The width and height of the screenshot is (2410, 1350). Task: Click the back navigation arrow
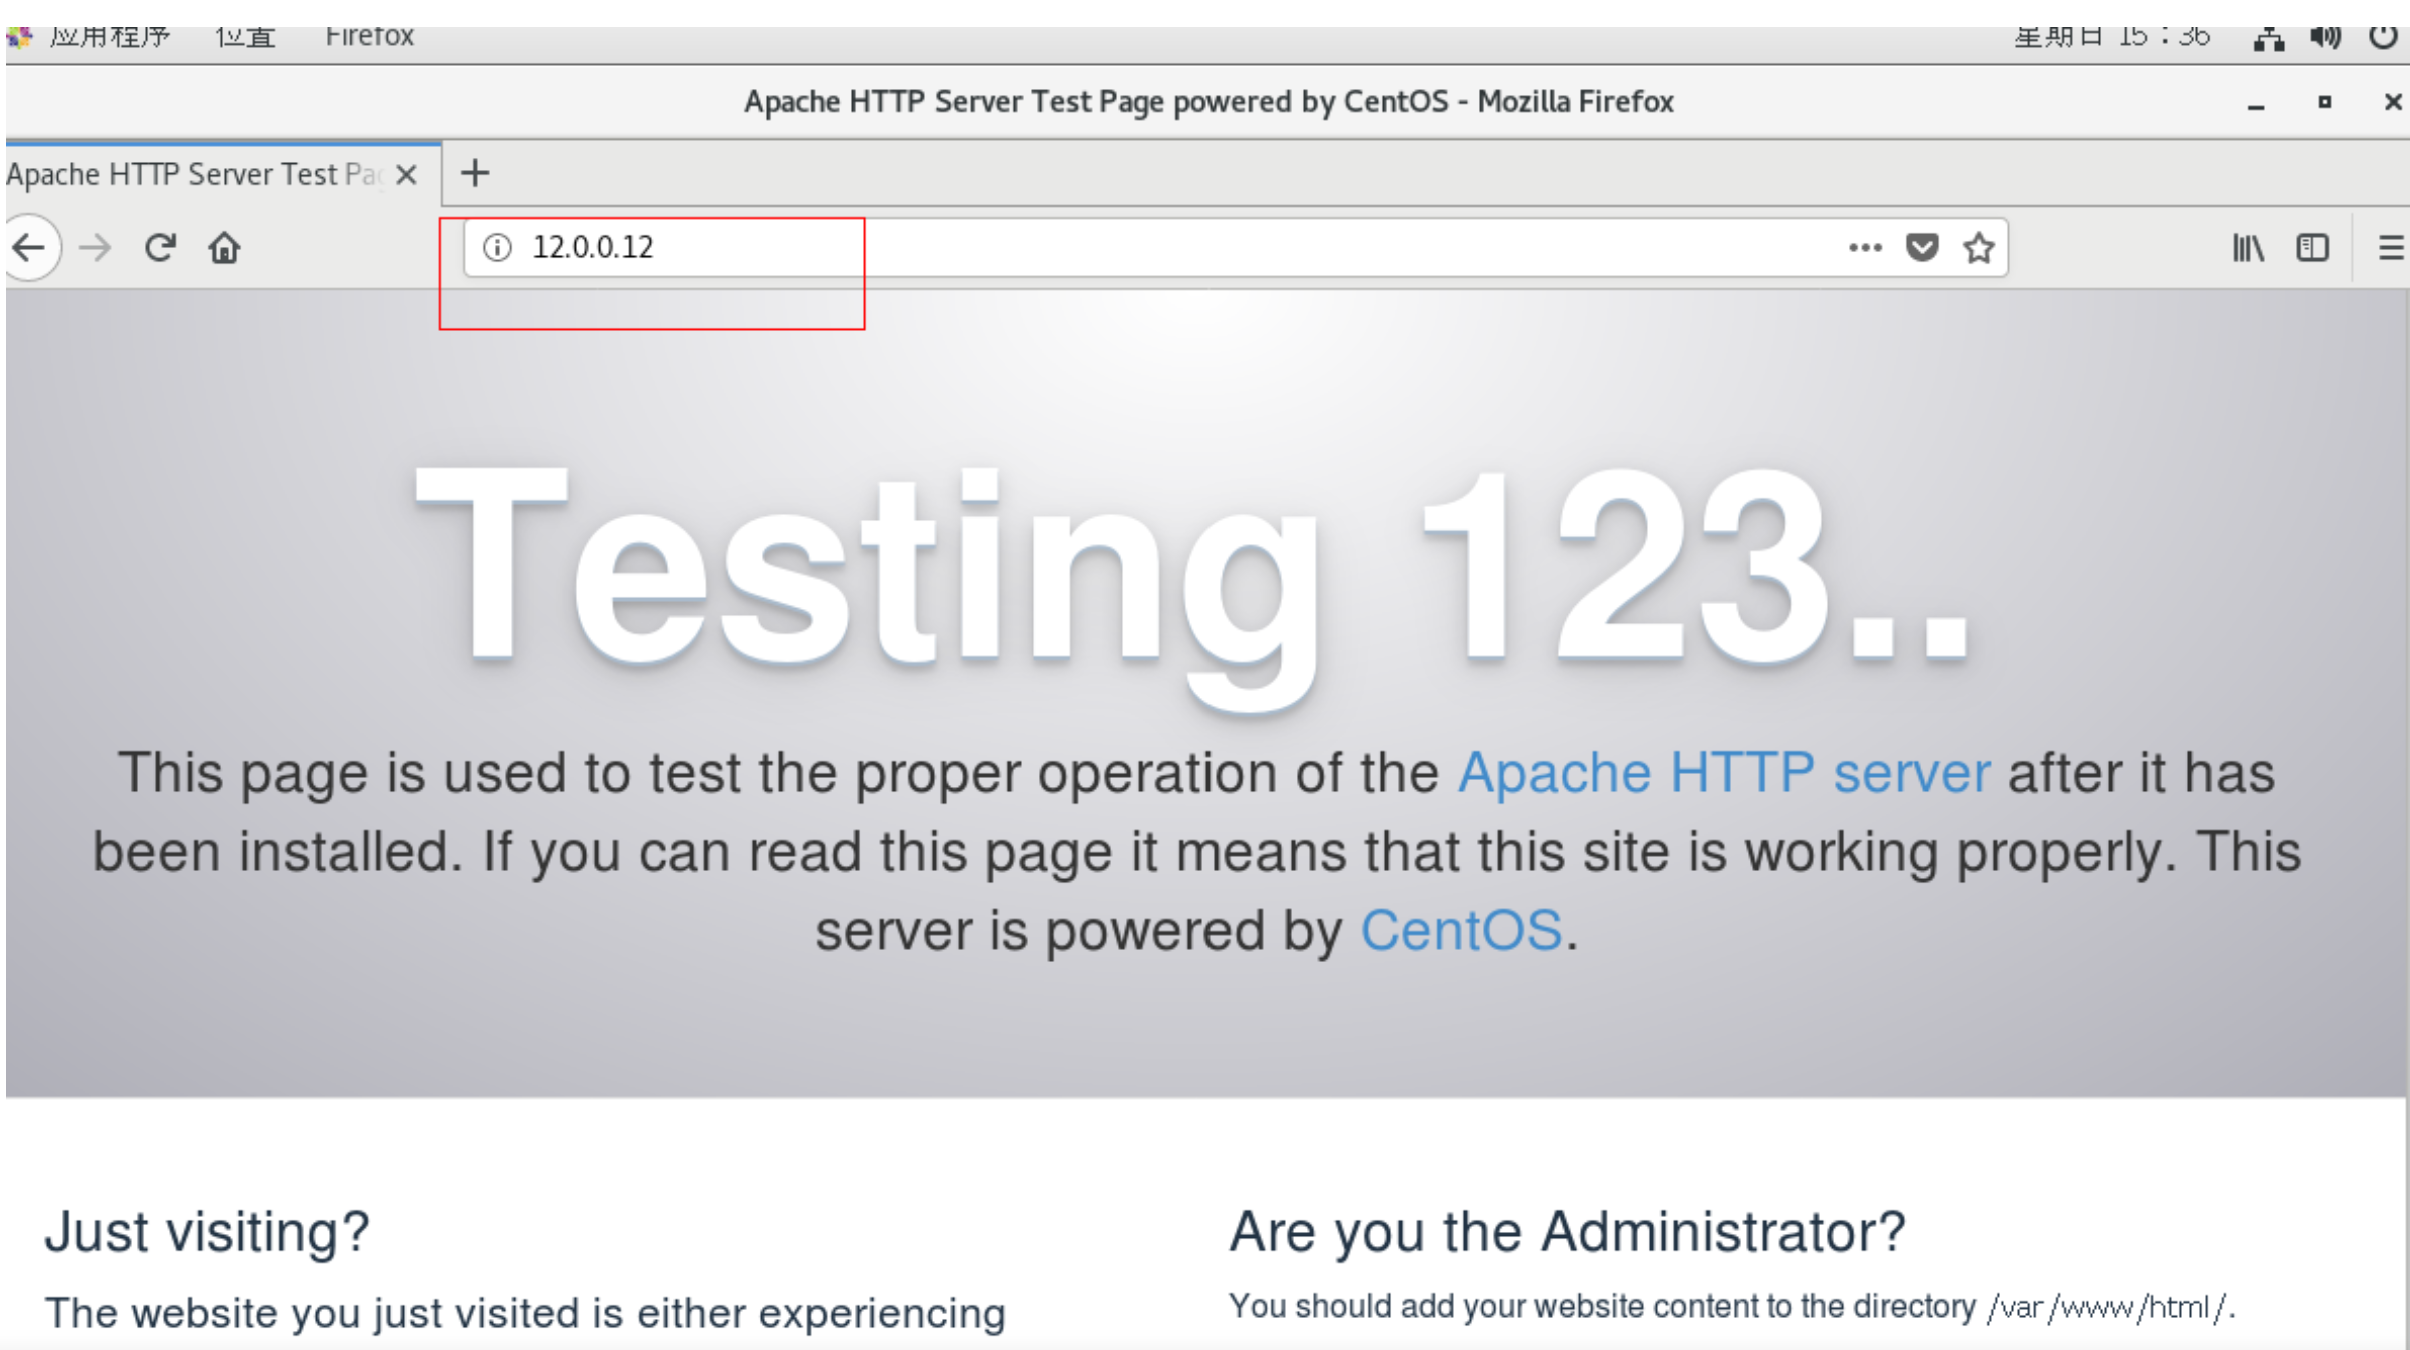(x=30, y=247)
